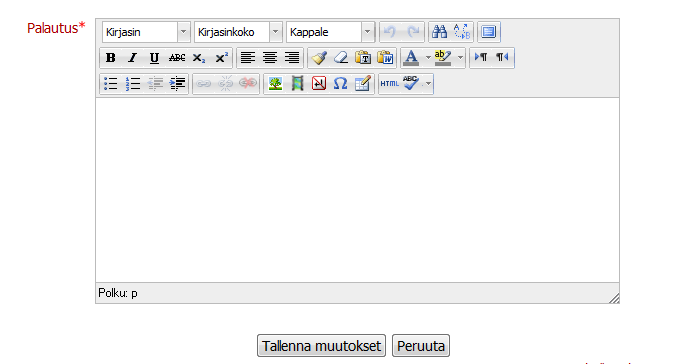
Task: Paste from Word
Action: (386, 58)
